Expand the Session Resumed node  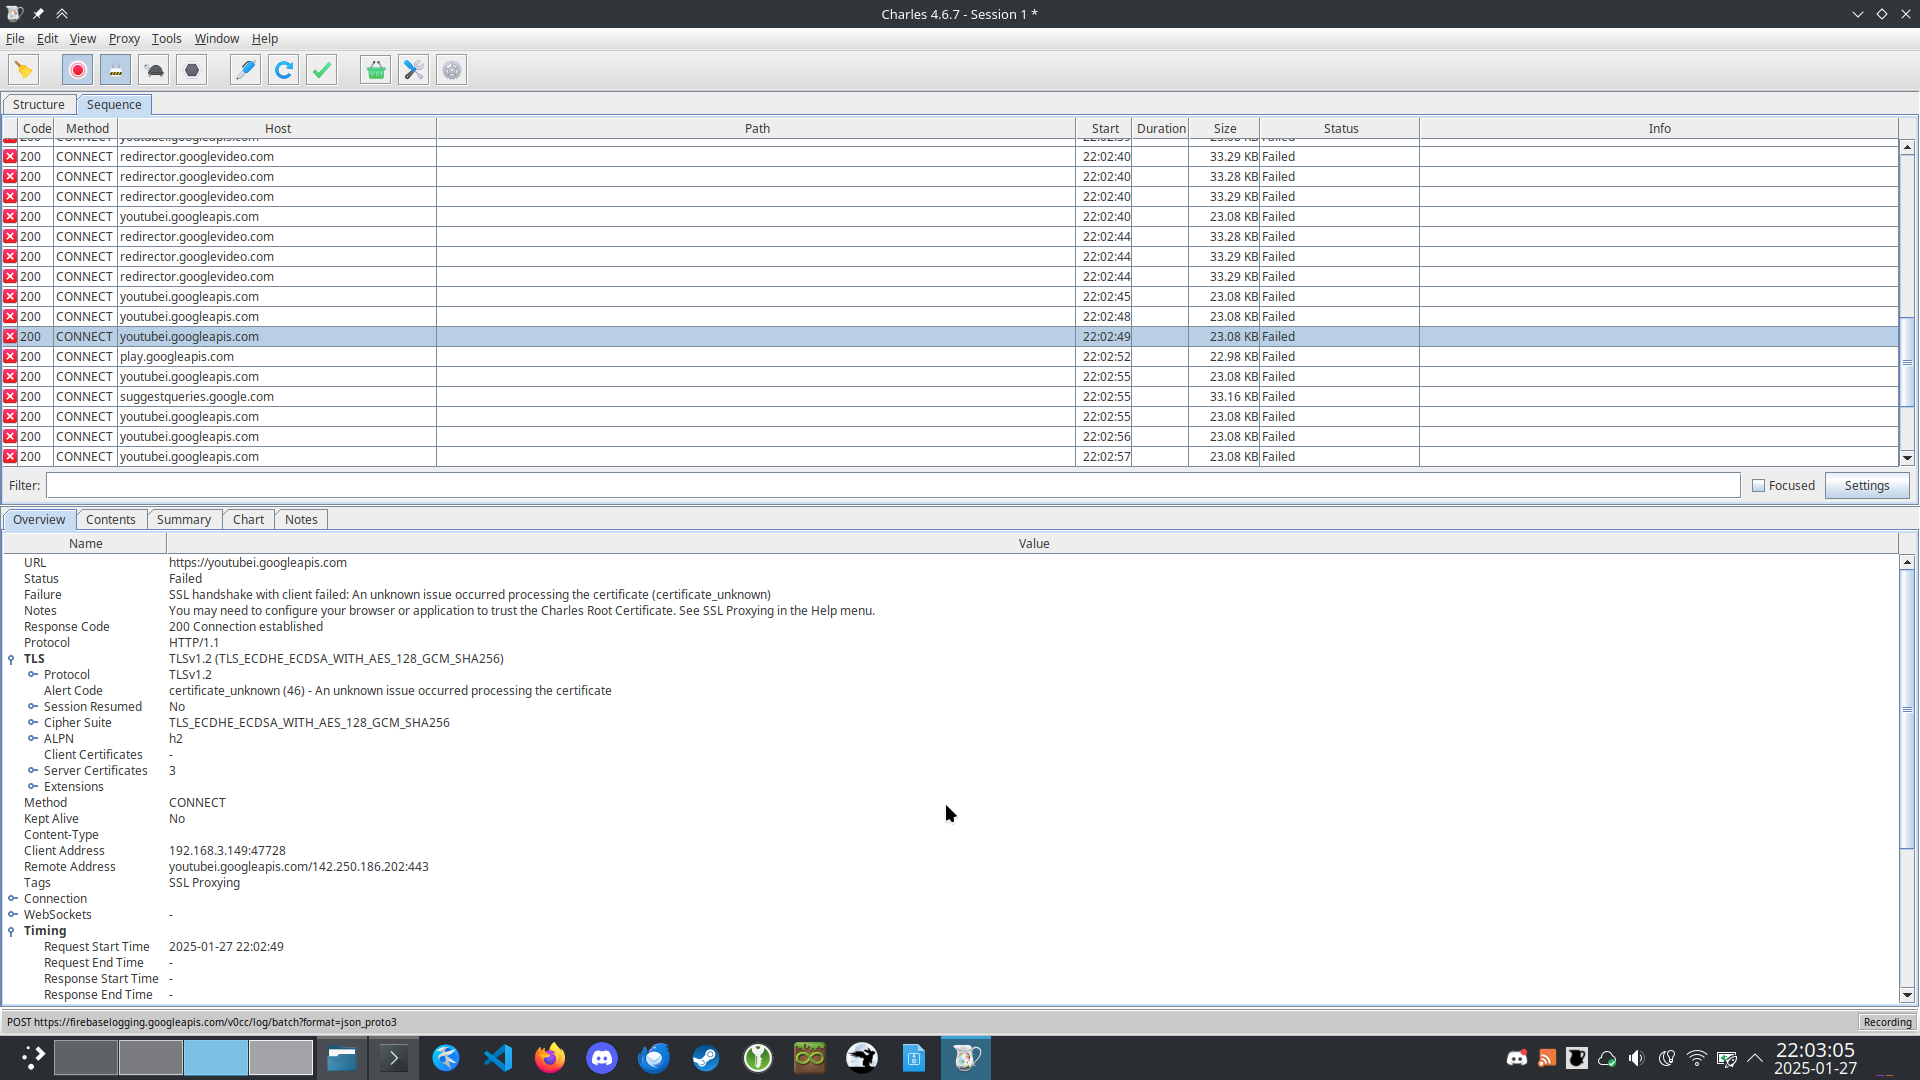tap(33, 707)
